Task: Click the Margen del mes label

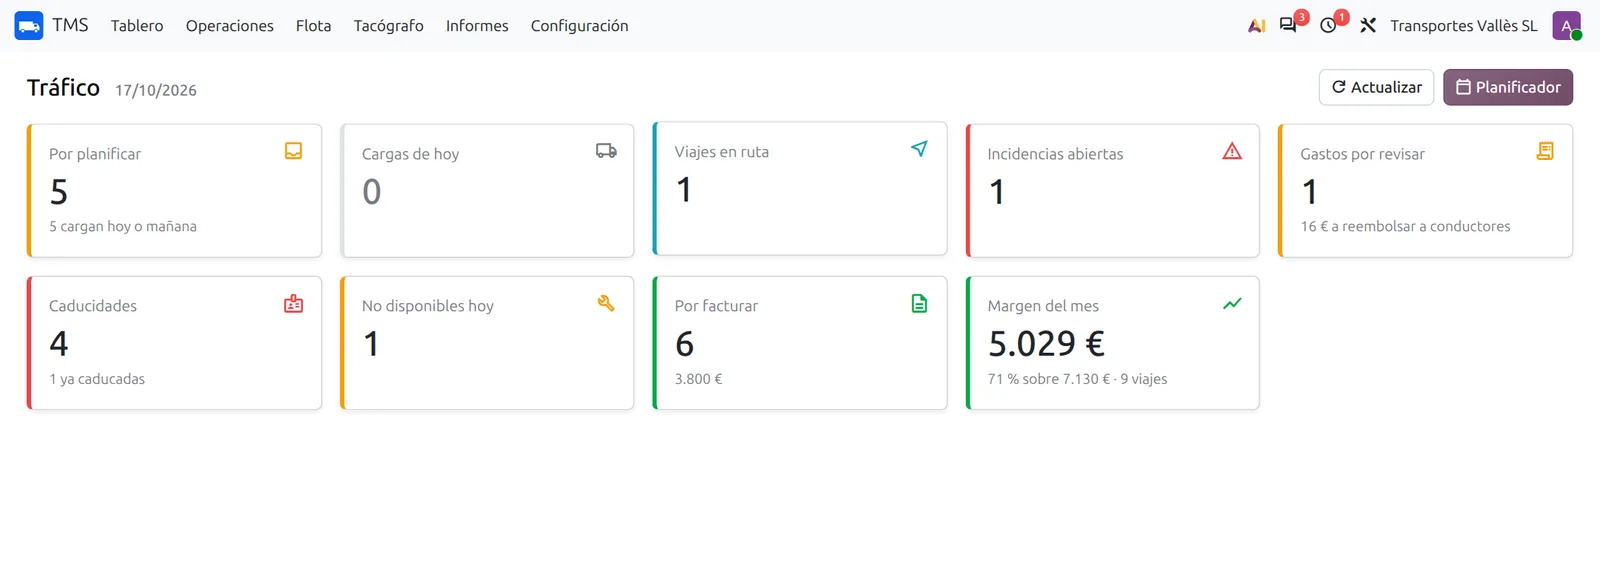Action: click(1043, 306)
